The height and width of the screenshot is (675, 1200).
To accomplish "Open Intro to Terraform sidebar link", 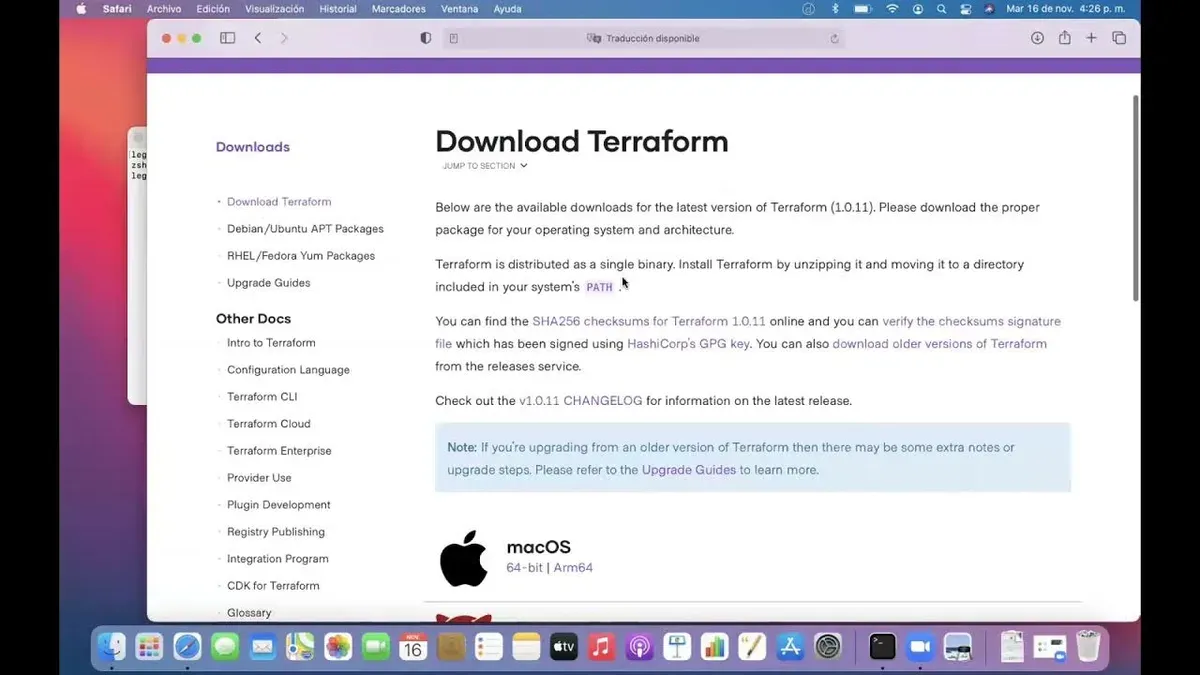I will pyautogui.click(x=271, y=343).
